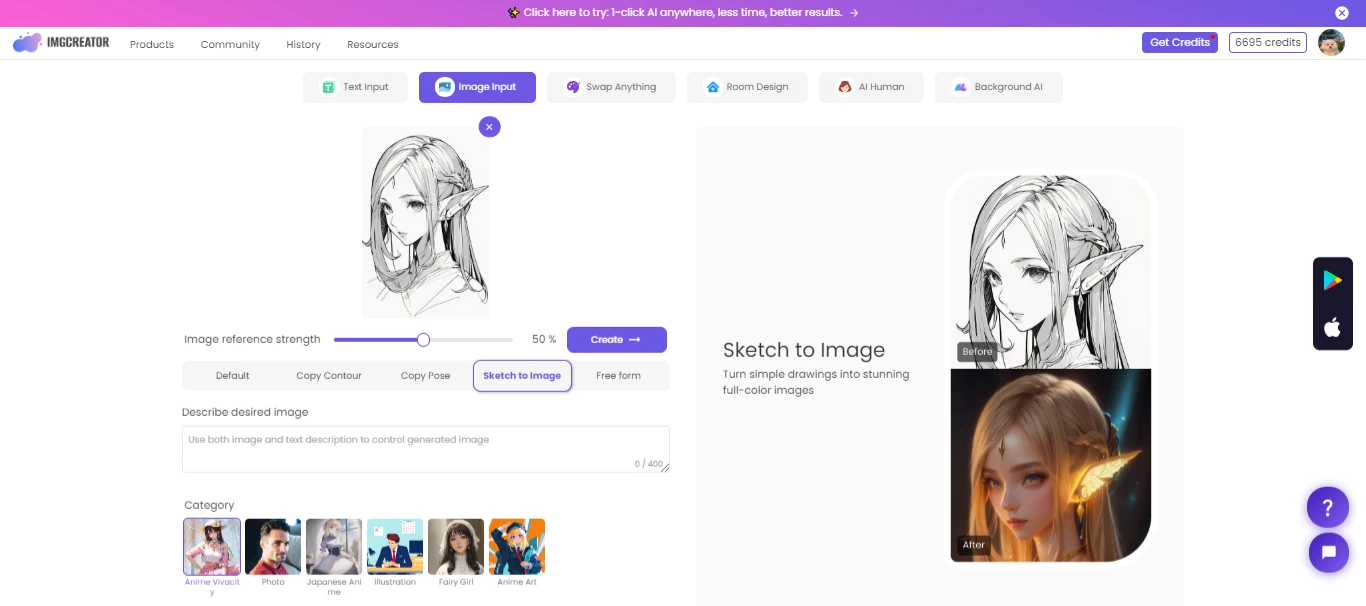Click the Sketch to Image heading
The width and height of the screenshot is (1366, 606).
pos(804,350)
